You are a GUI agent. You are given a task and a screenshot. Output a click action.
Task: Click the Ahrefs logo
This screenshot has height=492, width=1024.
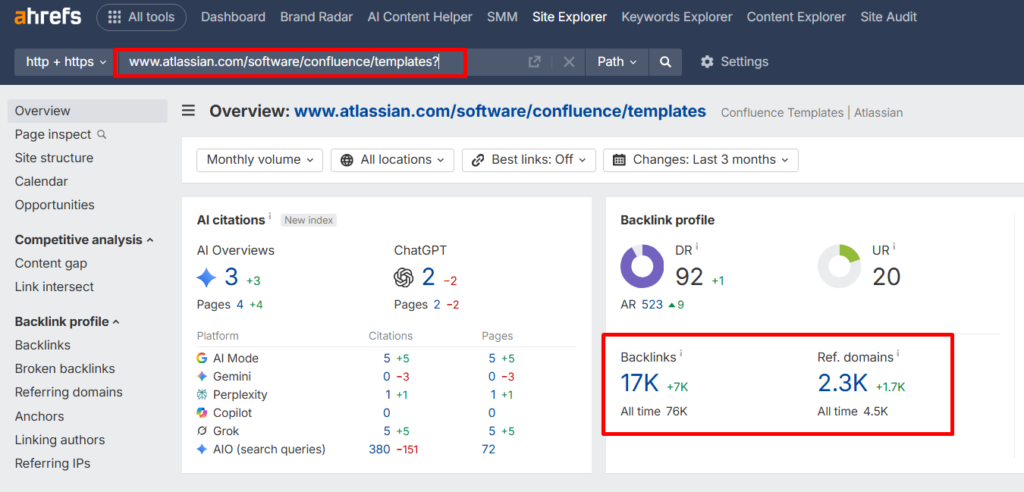[x=48, y=17]
